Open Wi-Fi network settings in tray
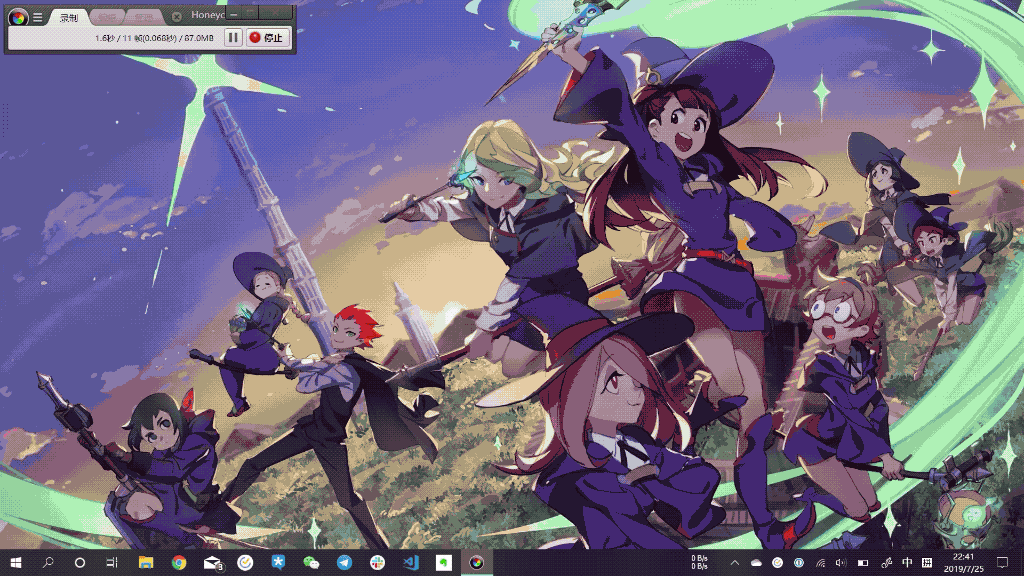Image resolution: width=1024 pixels, height=576 pixels. pos(820,562)
